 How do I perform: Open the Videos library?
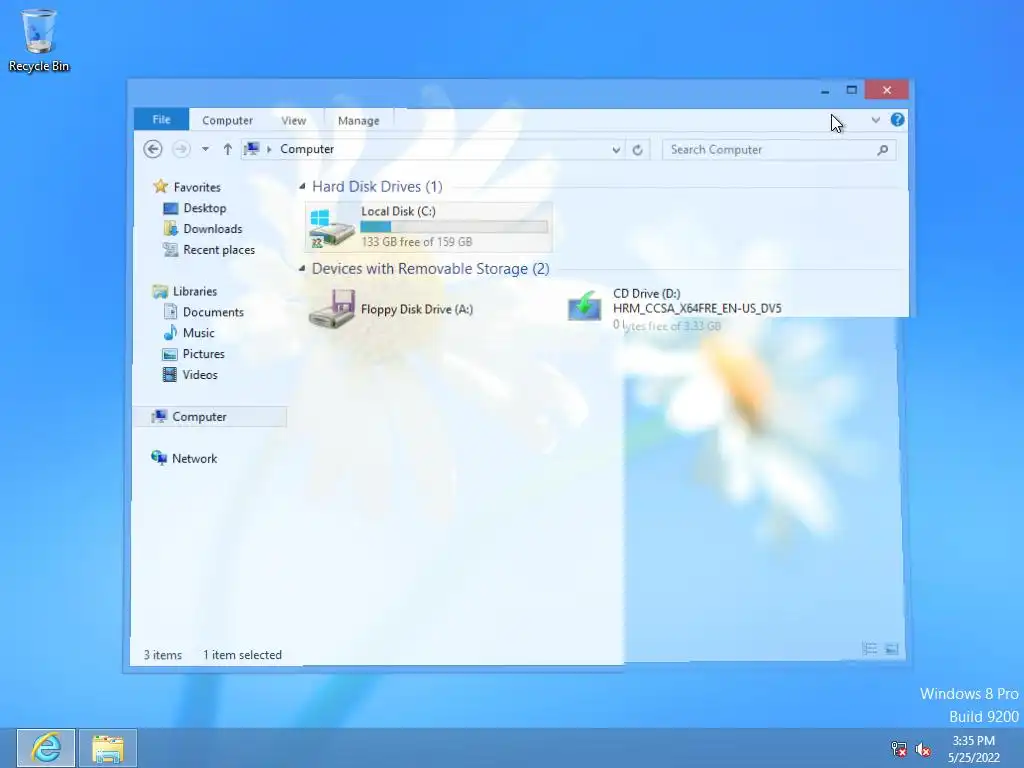click(x=200, y=375)
